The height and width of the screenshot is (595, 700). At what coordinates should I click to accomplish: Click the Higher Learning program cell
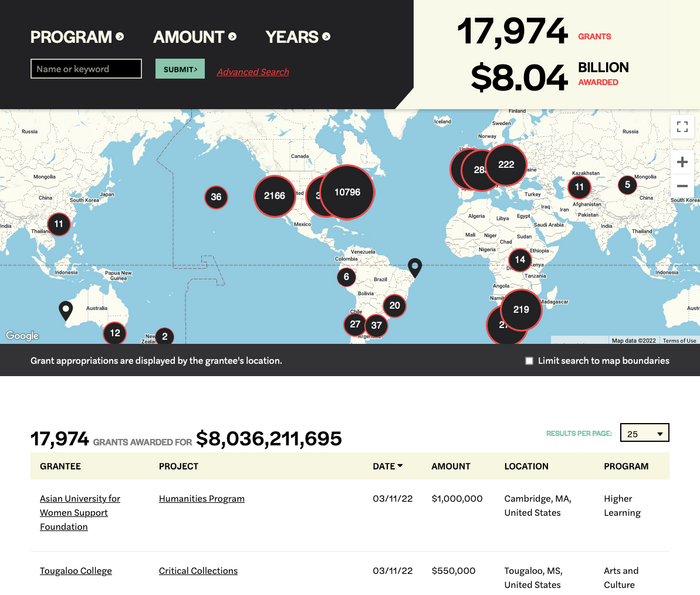point(622,506)
